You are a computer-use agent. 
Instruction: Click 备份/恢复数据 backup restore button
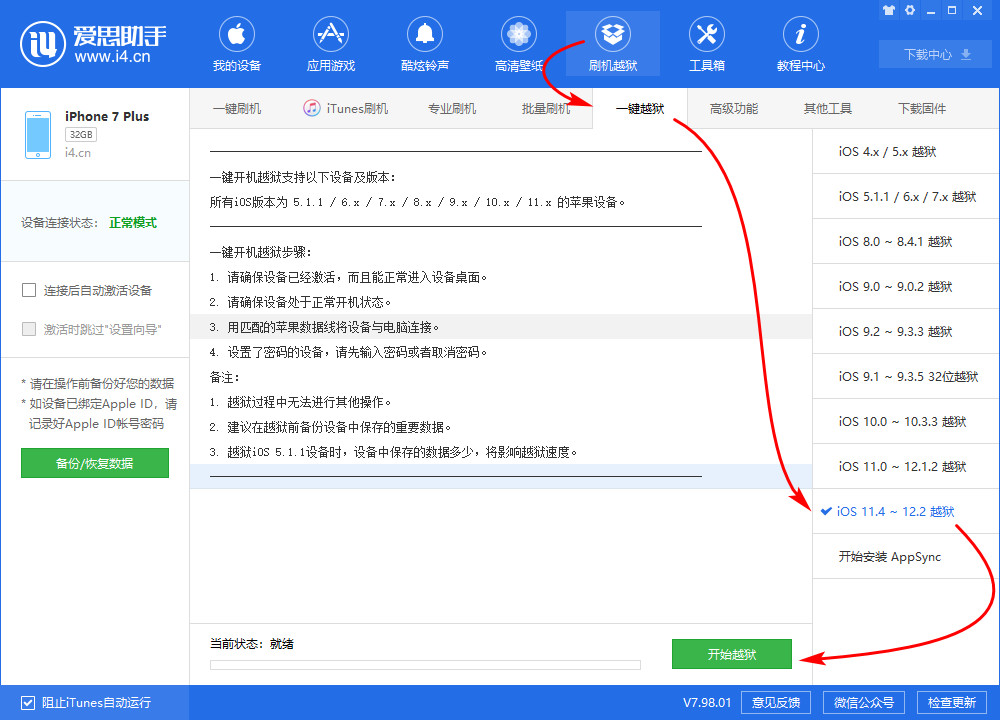point(94,463)
